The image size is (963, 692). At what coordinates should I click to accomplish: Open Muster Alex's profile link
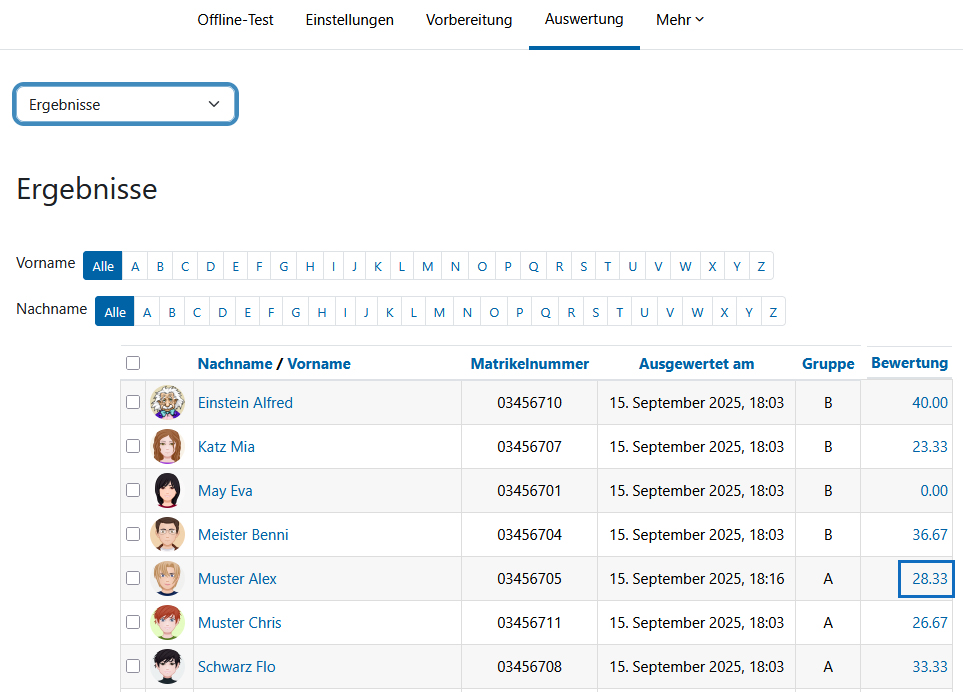237,578
